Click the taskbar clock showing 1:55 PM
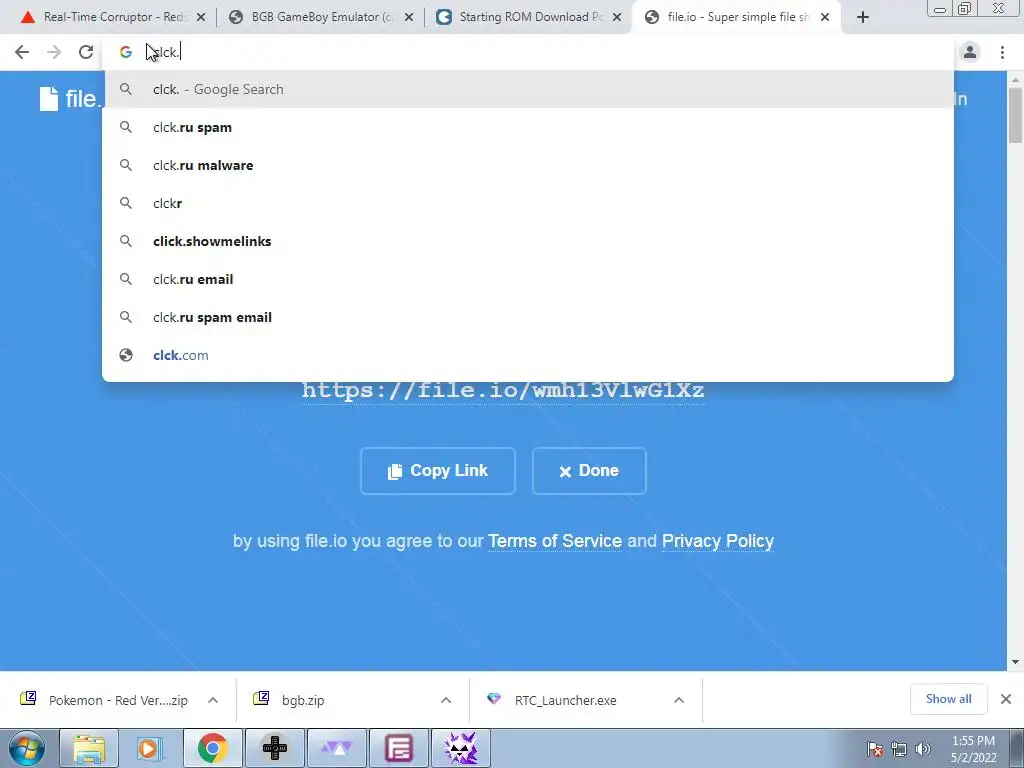 coord(974,749)
